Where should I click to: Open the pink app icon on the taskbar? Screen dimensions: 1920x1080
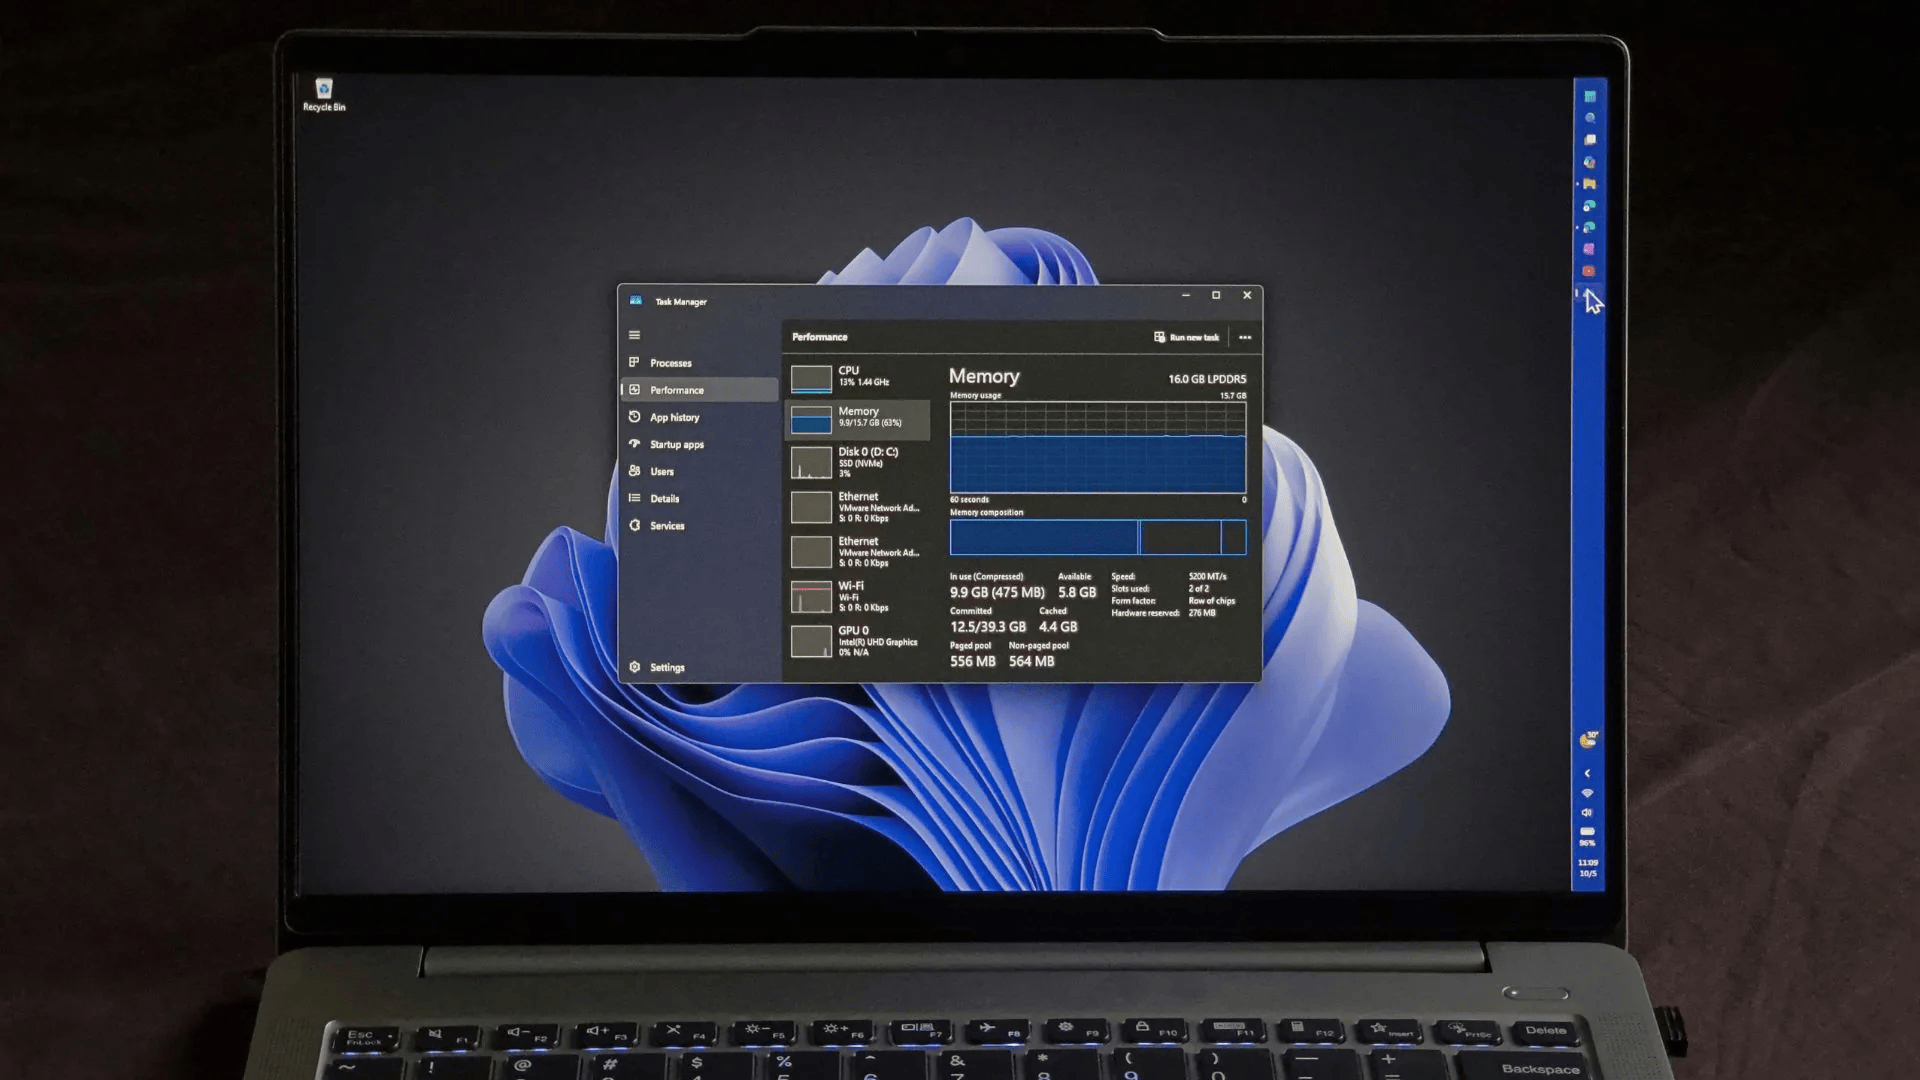coord(1589,249)
